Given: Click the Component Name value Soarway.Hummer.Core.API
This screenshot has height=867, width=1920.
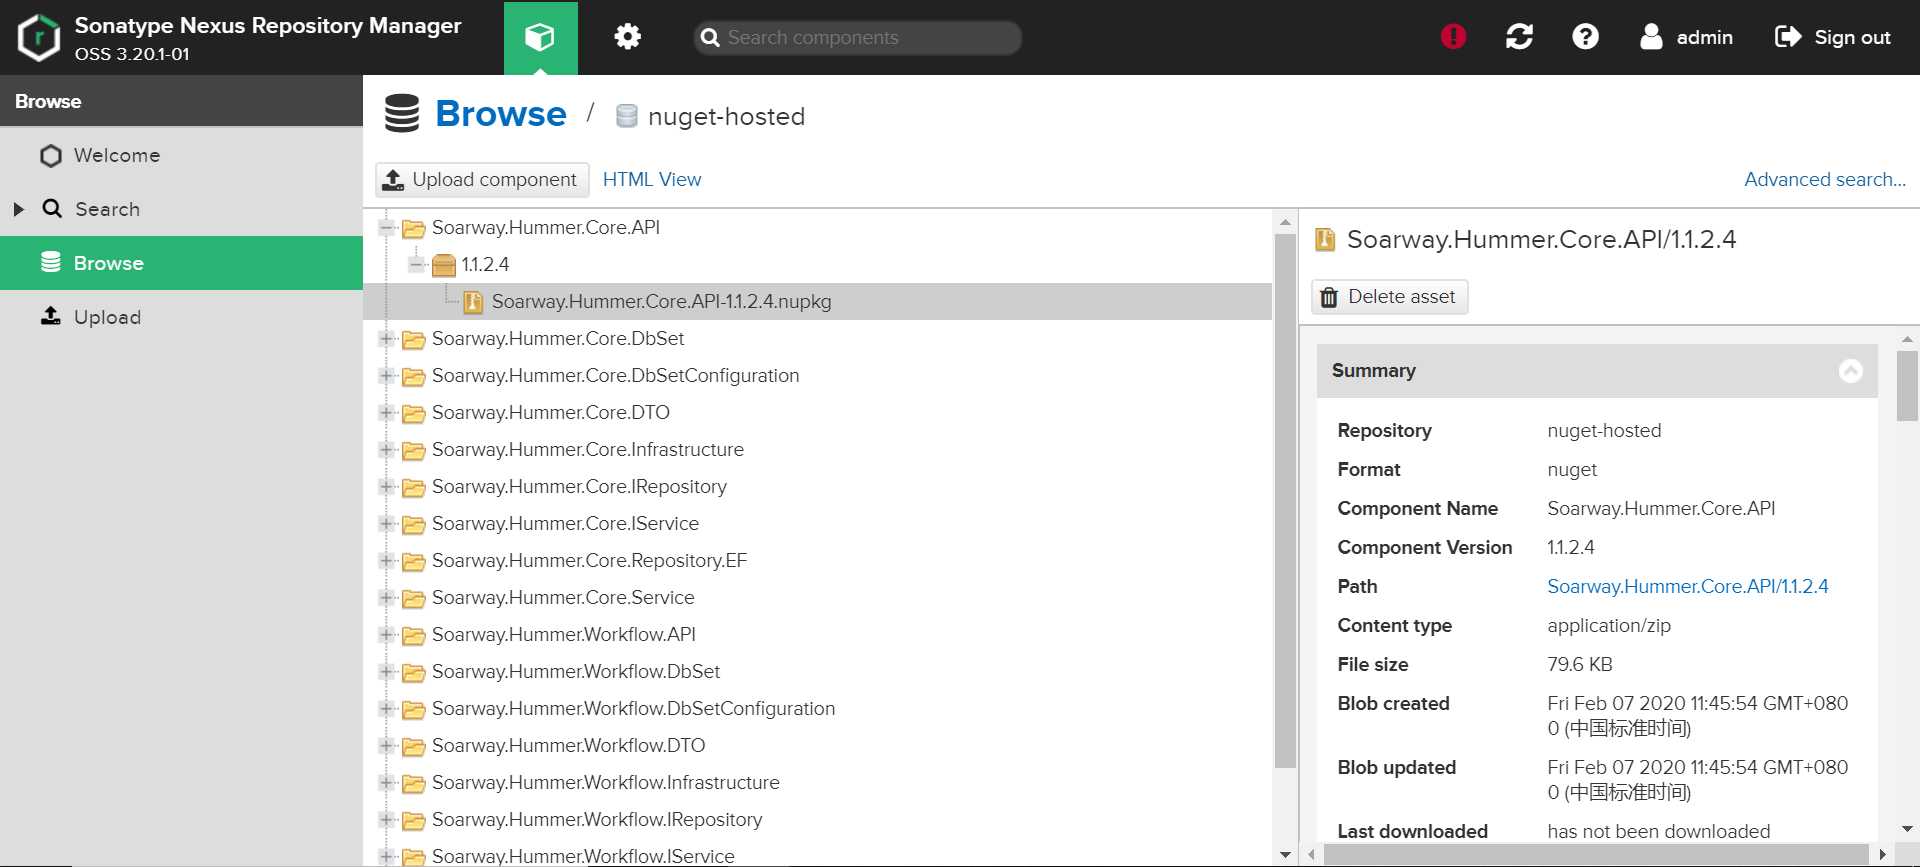Looking at the screenshot, I should point(1661,509).
